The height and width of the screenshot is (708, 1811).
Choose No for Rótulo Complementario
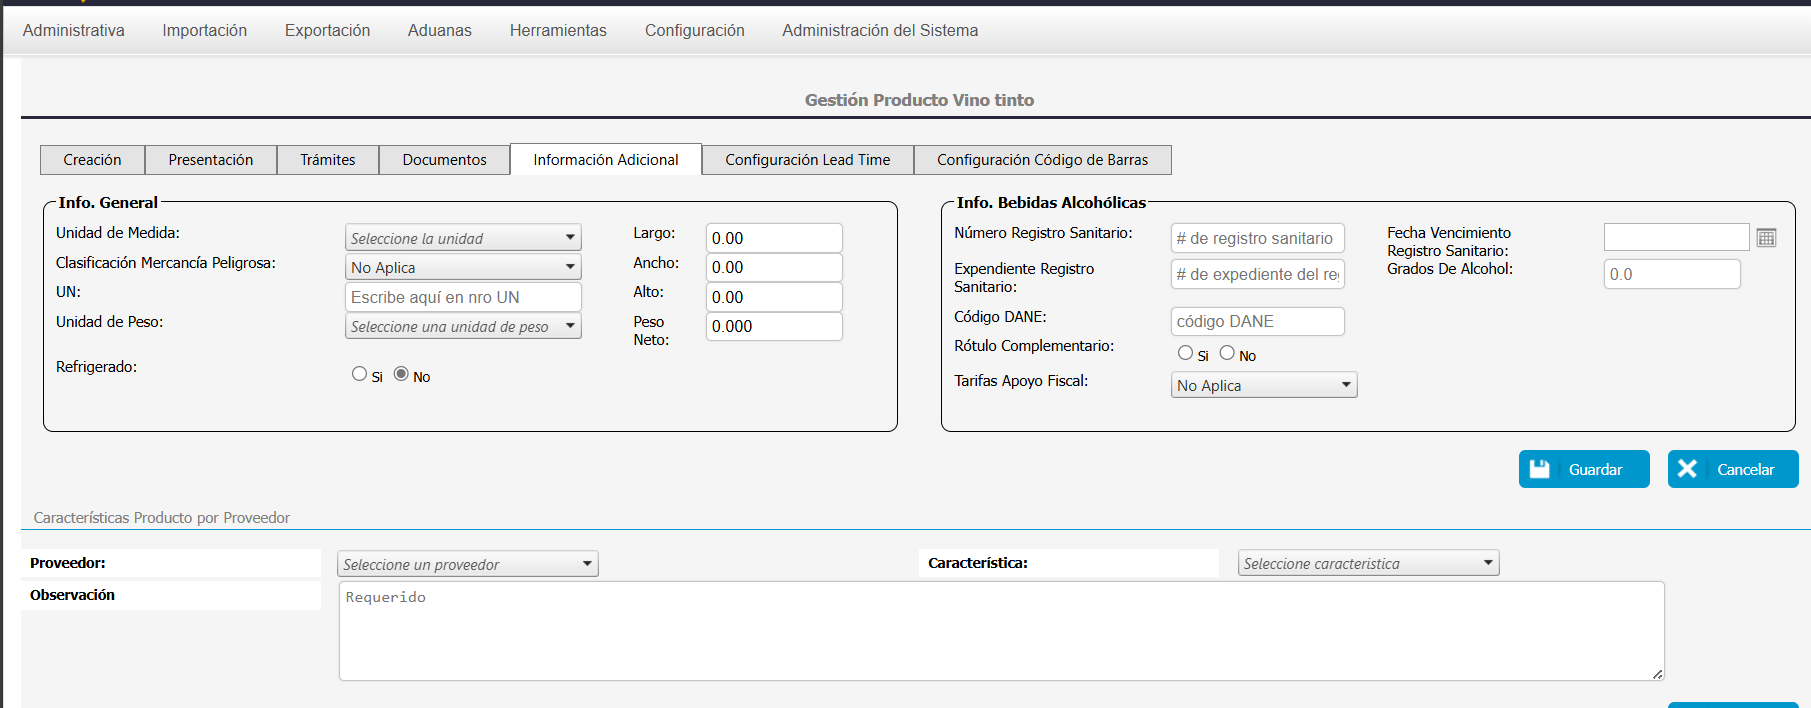point(1227,353)
